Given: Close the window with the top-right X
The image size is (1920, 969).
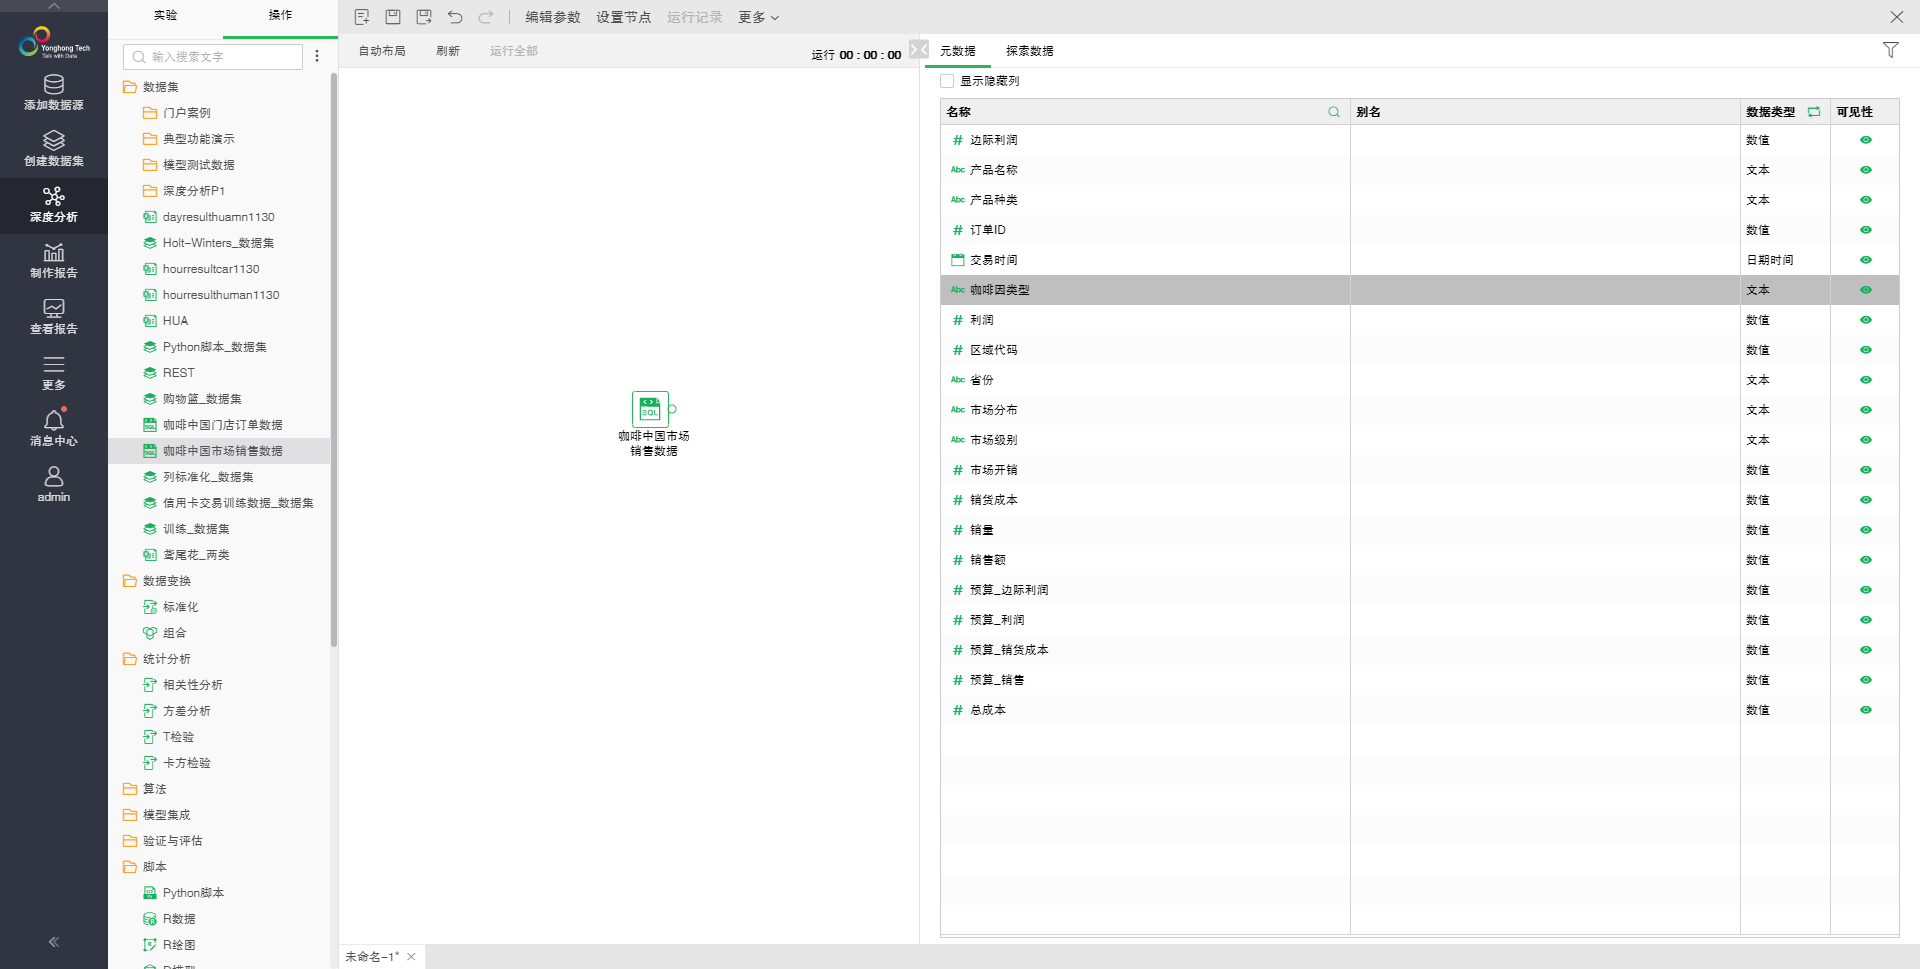Looking at the screenshot, I should point(1897,17).
